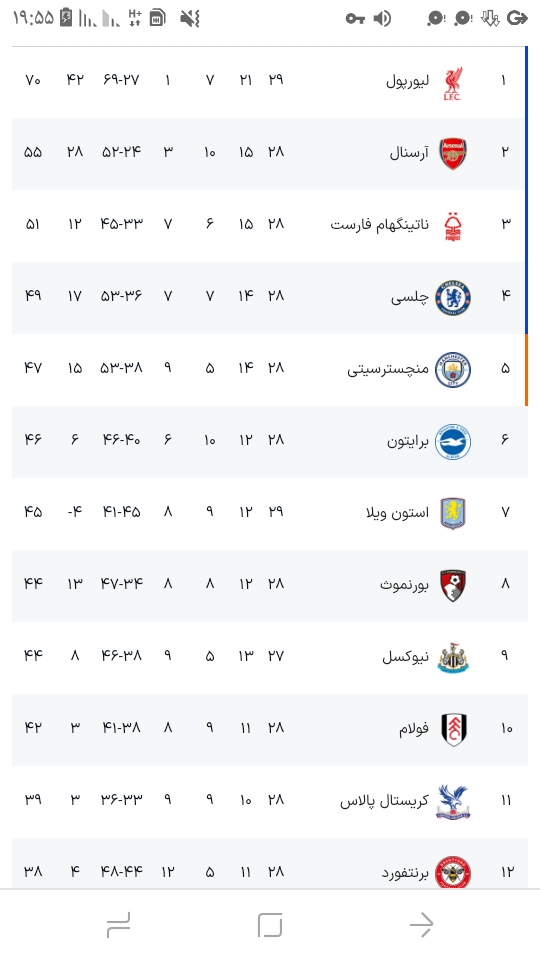540x960 pixels.
Task: Tap the Arsenal club crest
Action: (453, 154)
